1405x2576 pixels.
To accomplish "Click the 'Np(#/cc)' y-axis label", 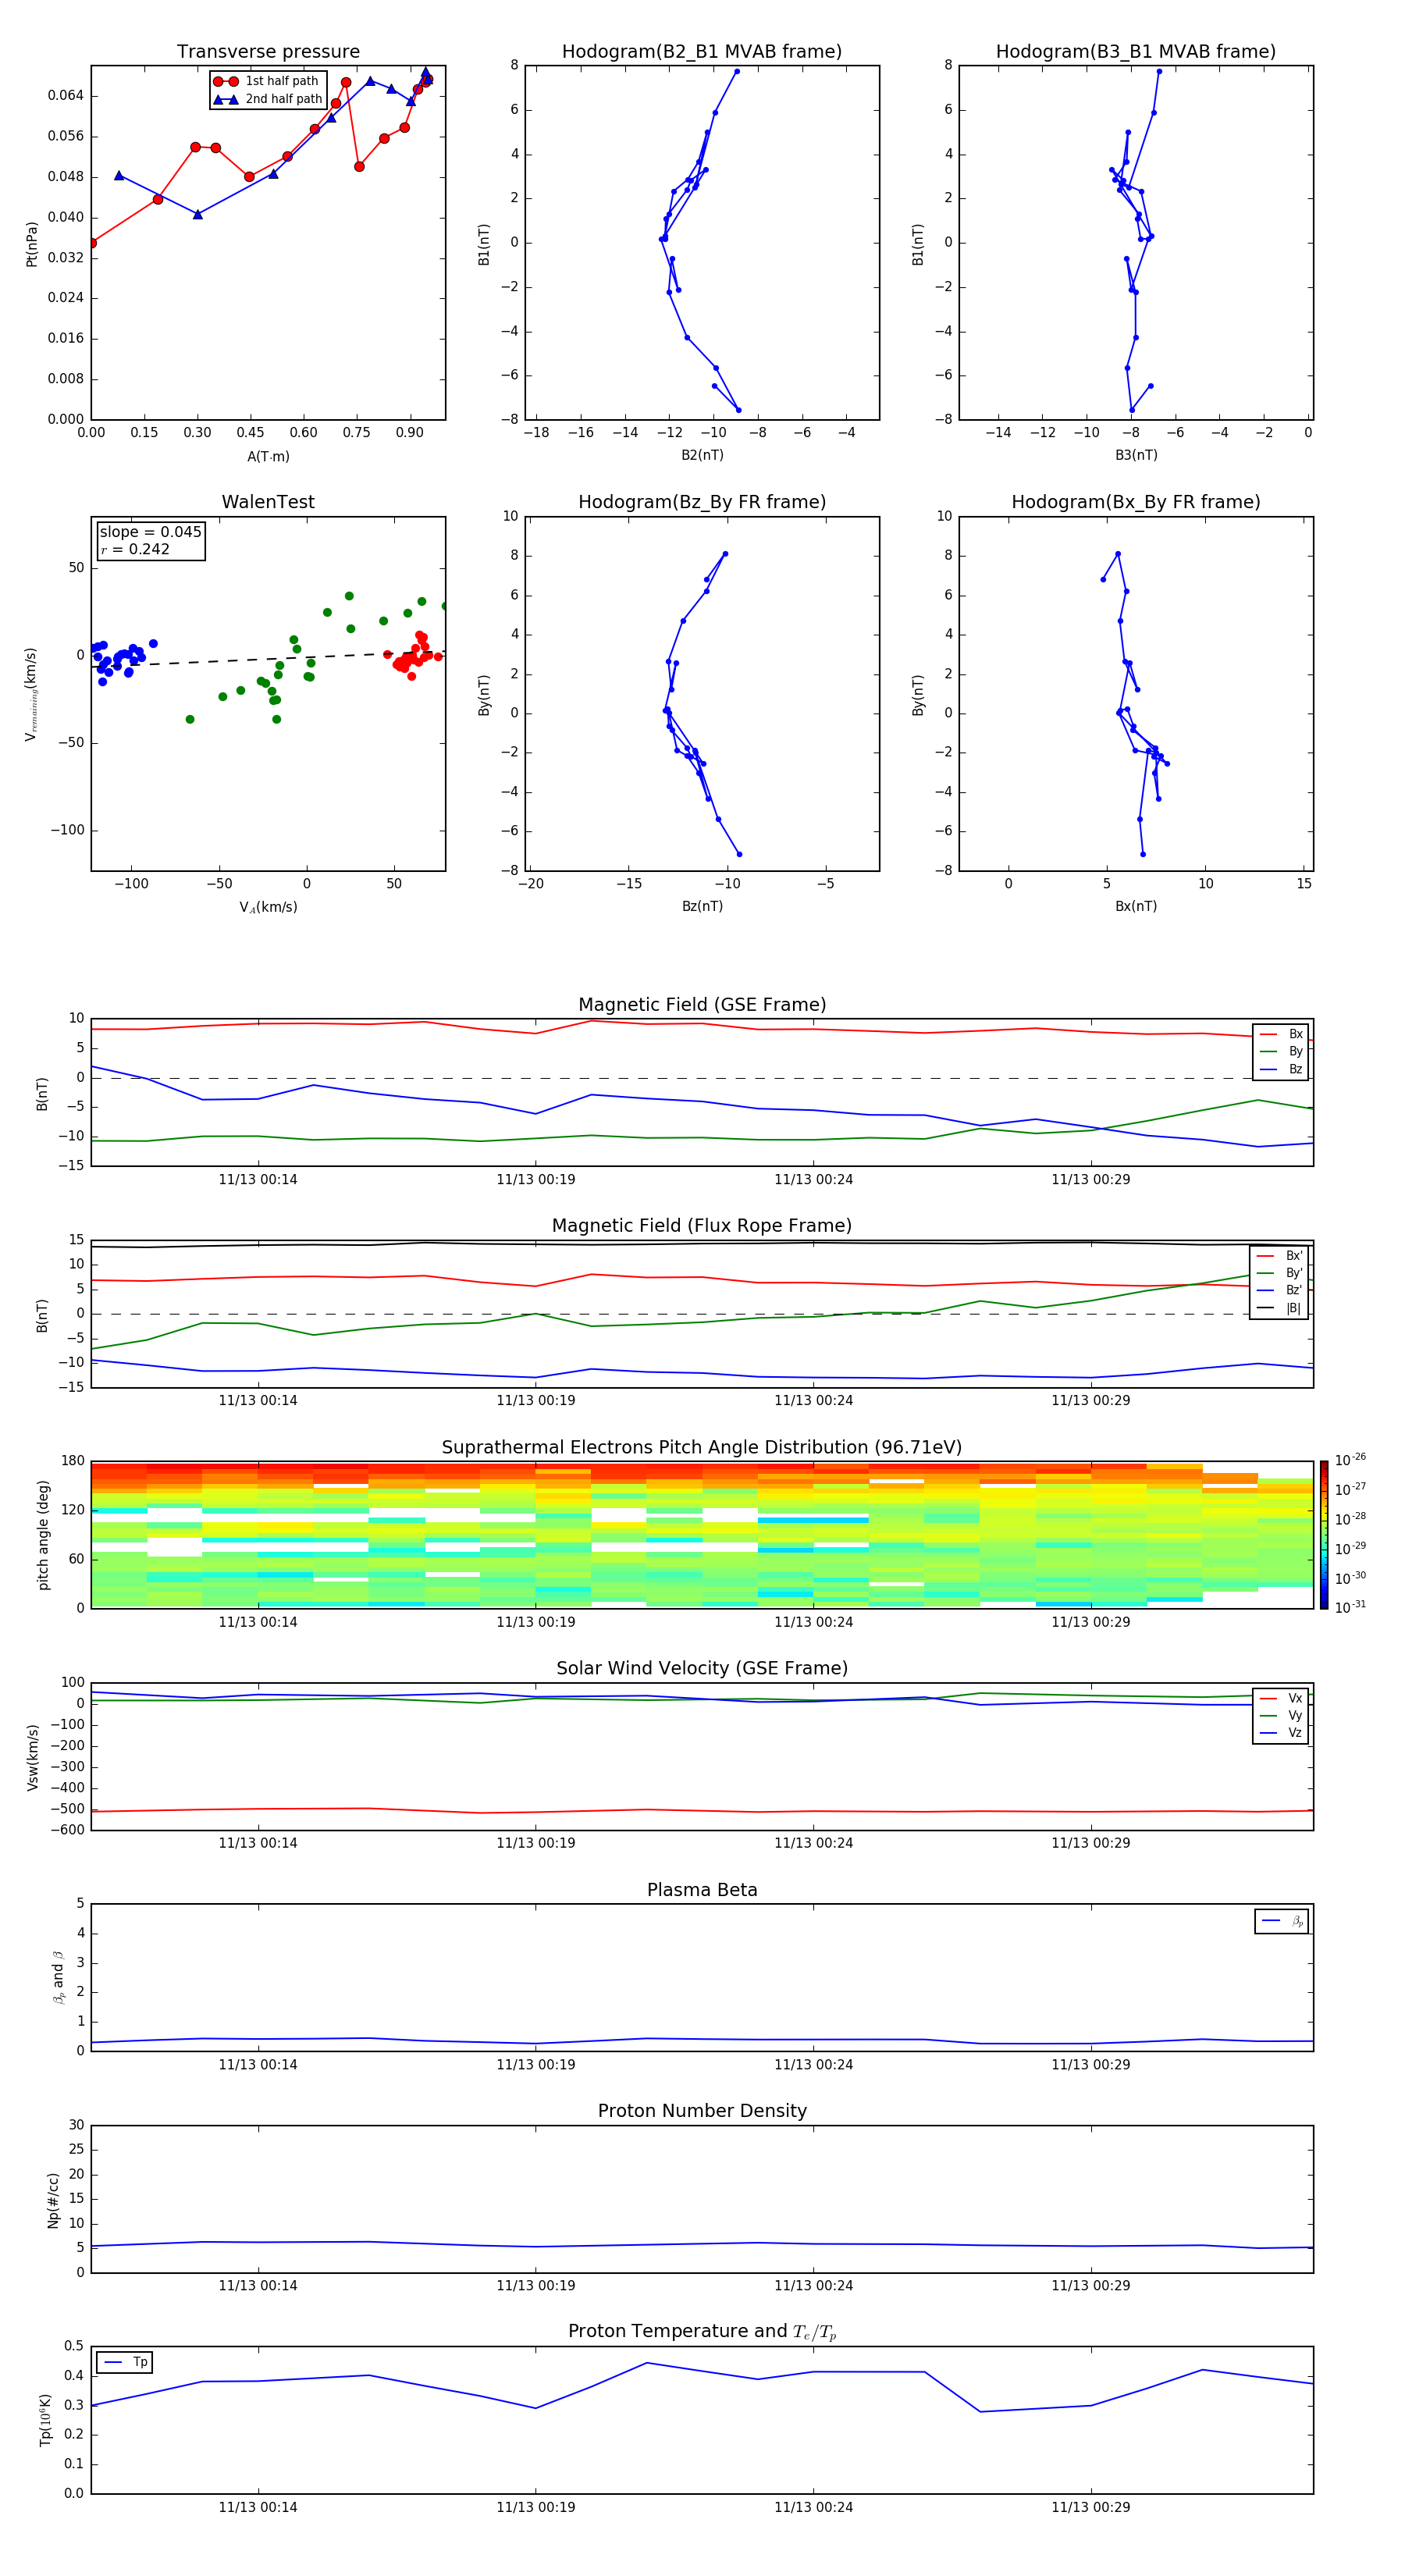I will [x=53, y=2199].
